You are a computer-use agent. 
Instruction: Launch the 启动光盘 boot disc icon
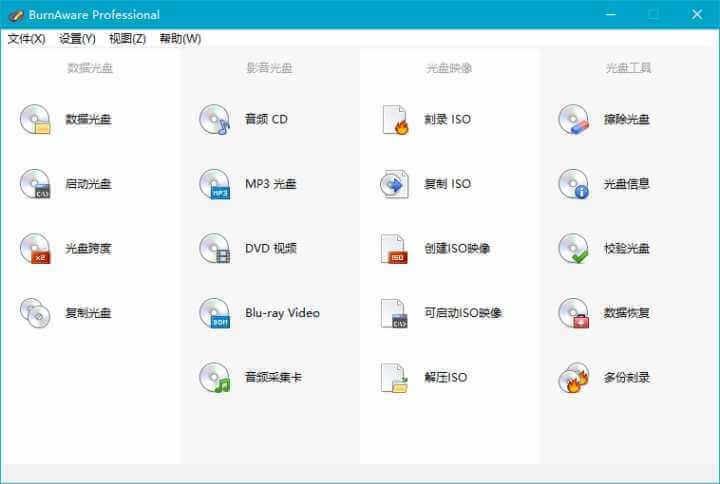click(x=35, y=184)
